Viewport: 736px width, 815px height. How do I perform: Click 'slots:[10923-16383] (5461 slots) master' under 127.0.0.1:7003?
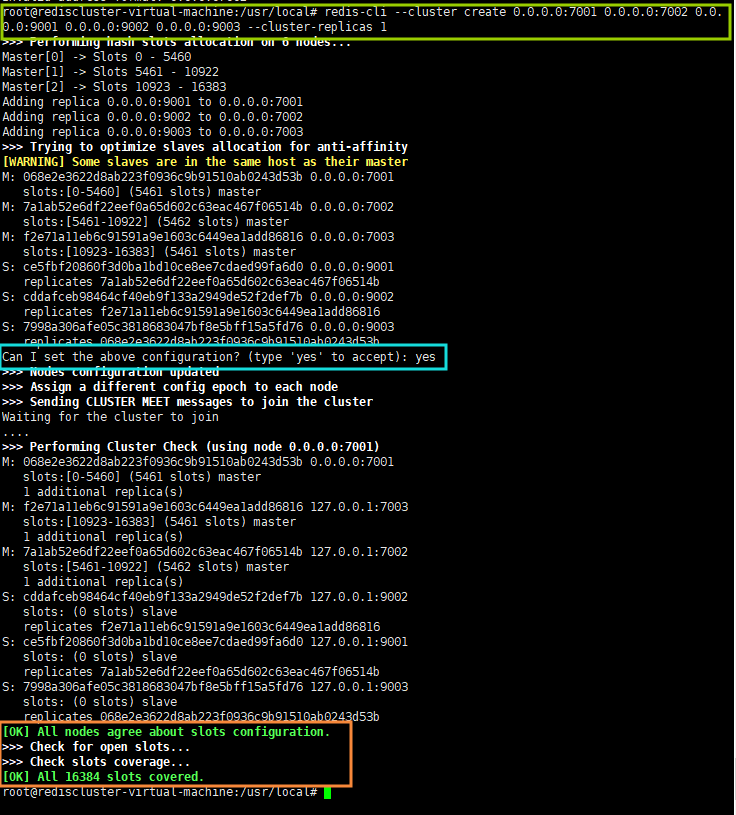click(x=160, y=522)
